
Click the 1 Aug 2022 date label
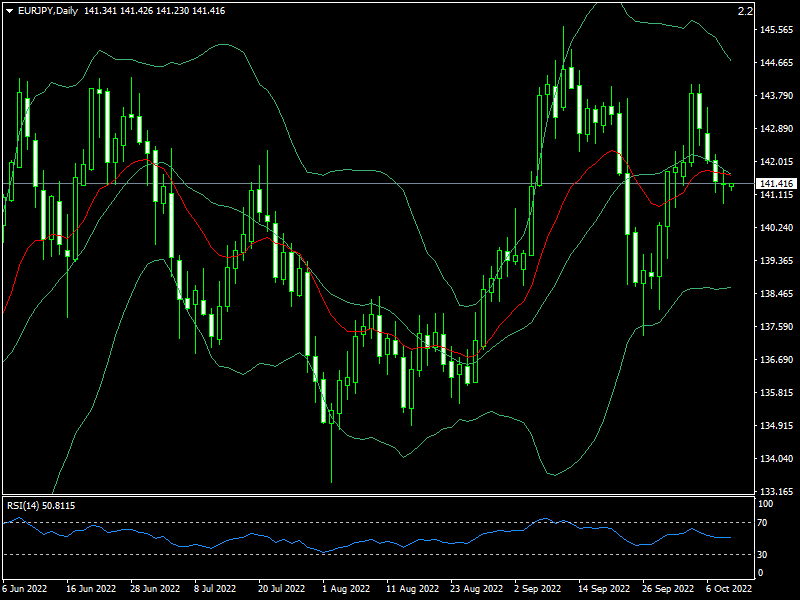tap(346, 589)
